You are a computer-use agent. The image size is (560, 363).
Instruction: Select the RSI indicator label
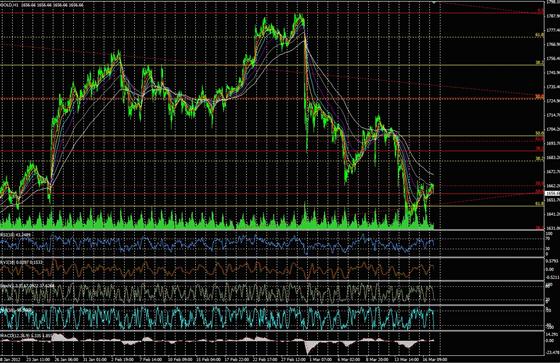(x=15, y=234)
